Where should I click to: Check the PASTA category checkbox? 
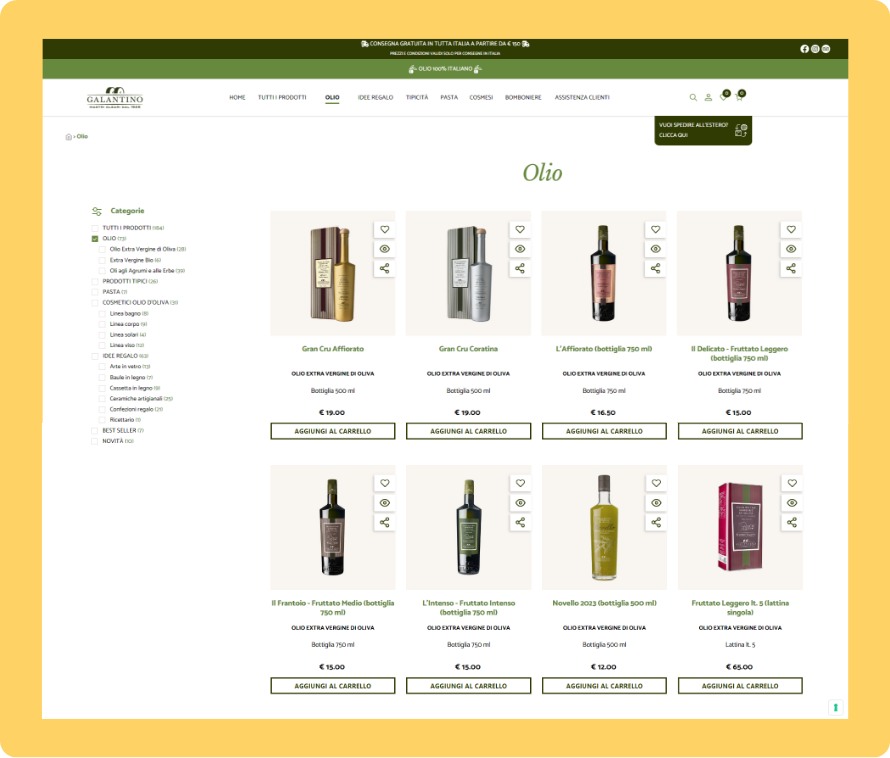[95, 292]
